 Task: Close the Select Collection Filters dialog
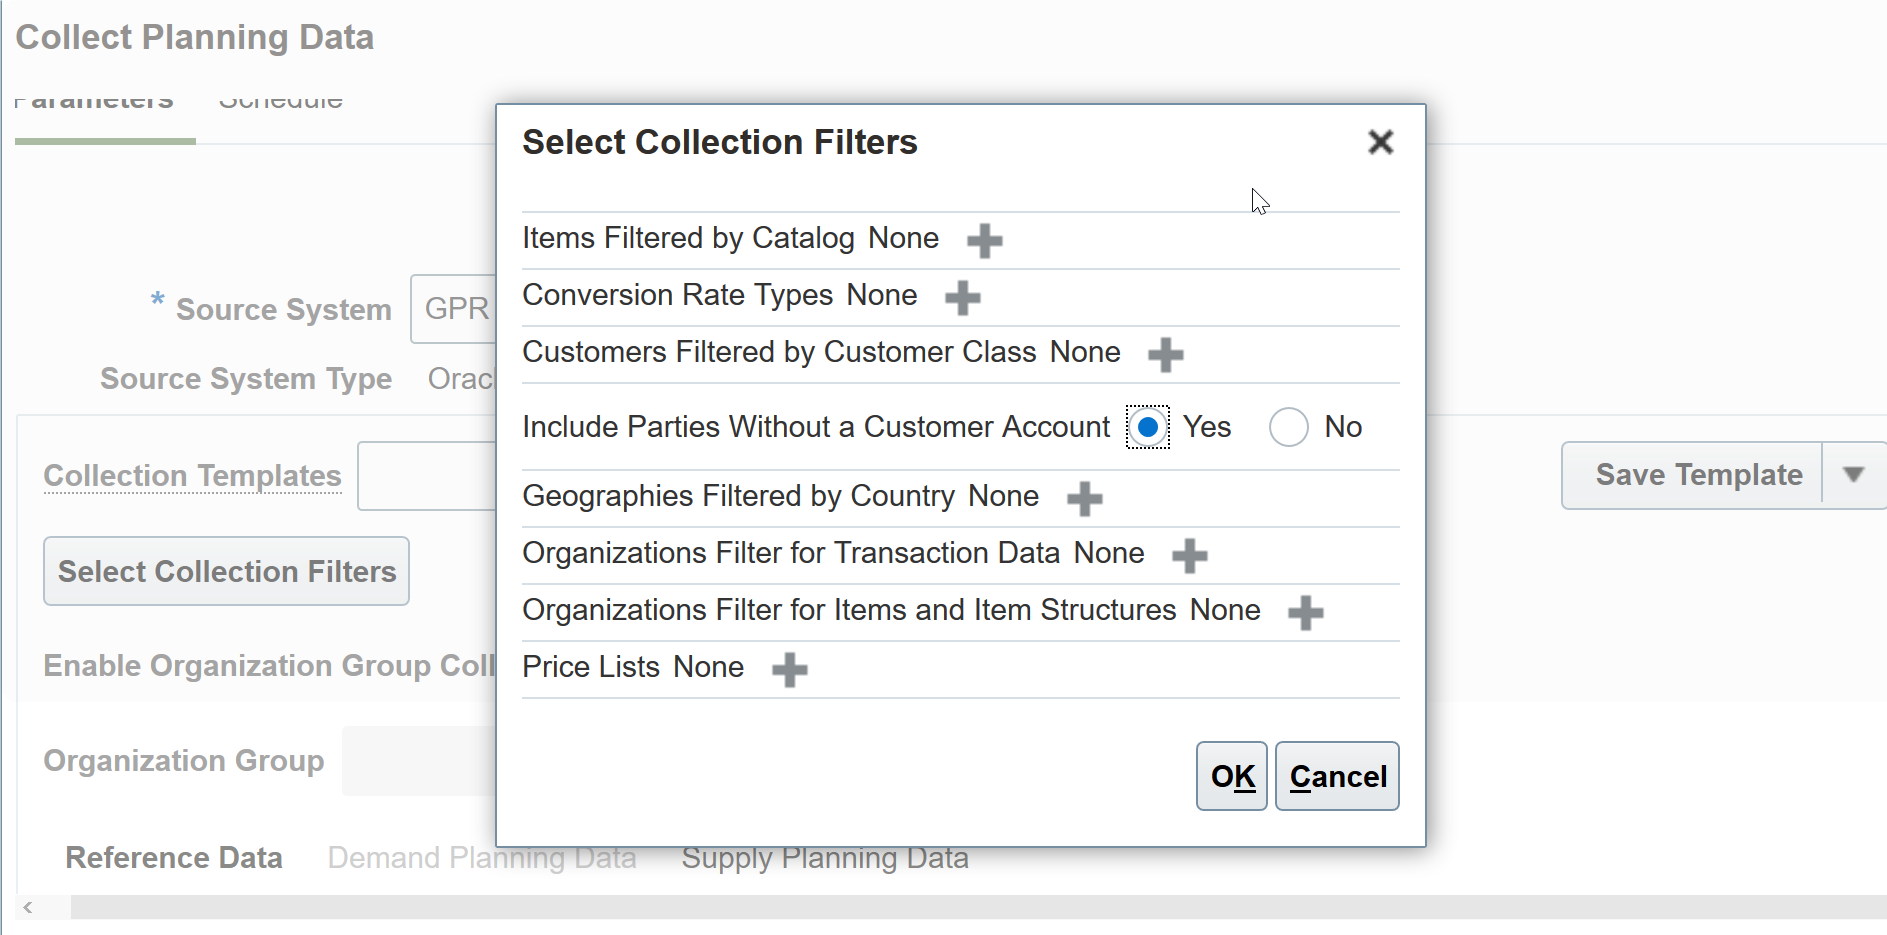[1380, 142]
